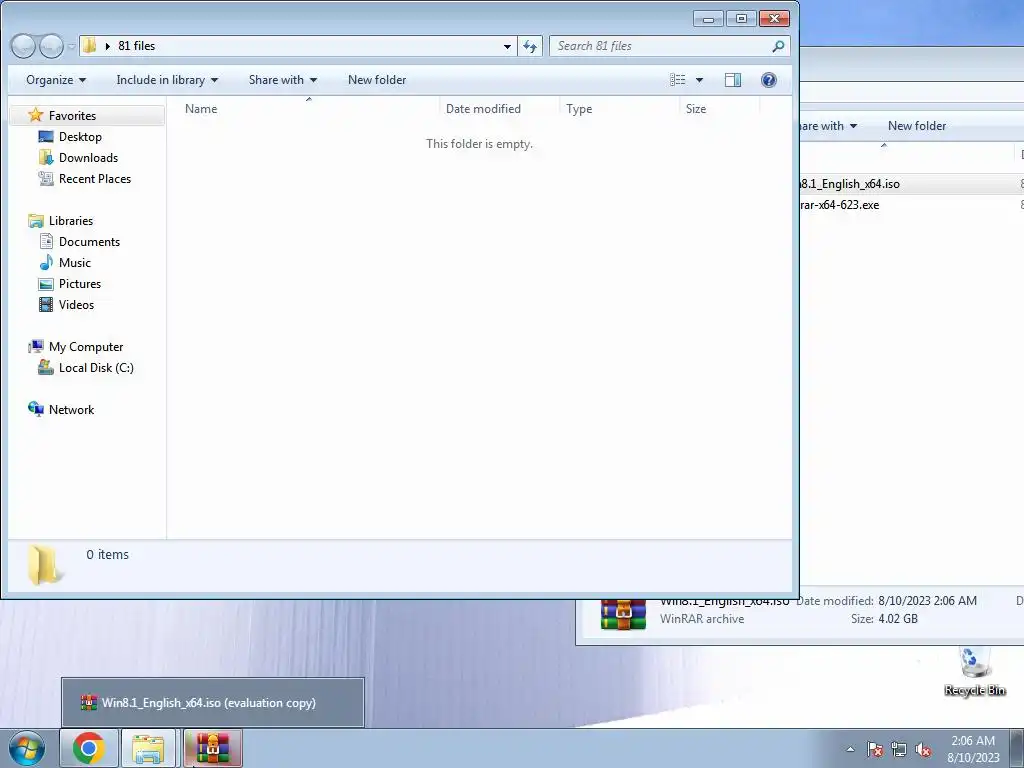Click the Videos film strip icon
This screenshot has width=1024, height=768.
coord(46,304)
